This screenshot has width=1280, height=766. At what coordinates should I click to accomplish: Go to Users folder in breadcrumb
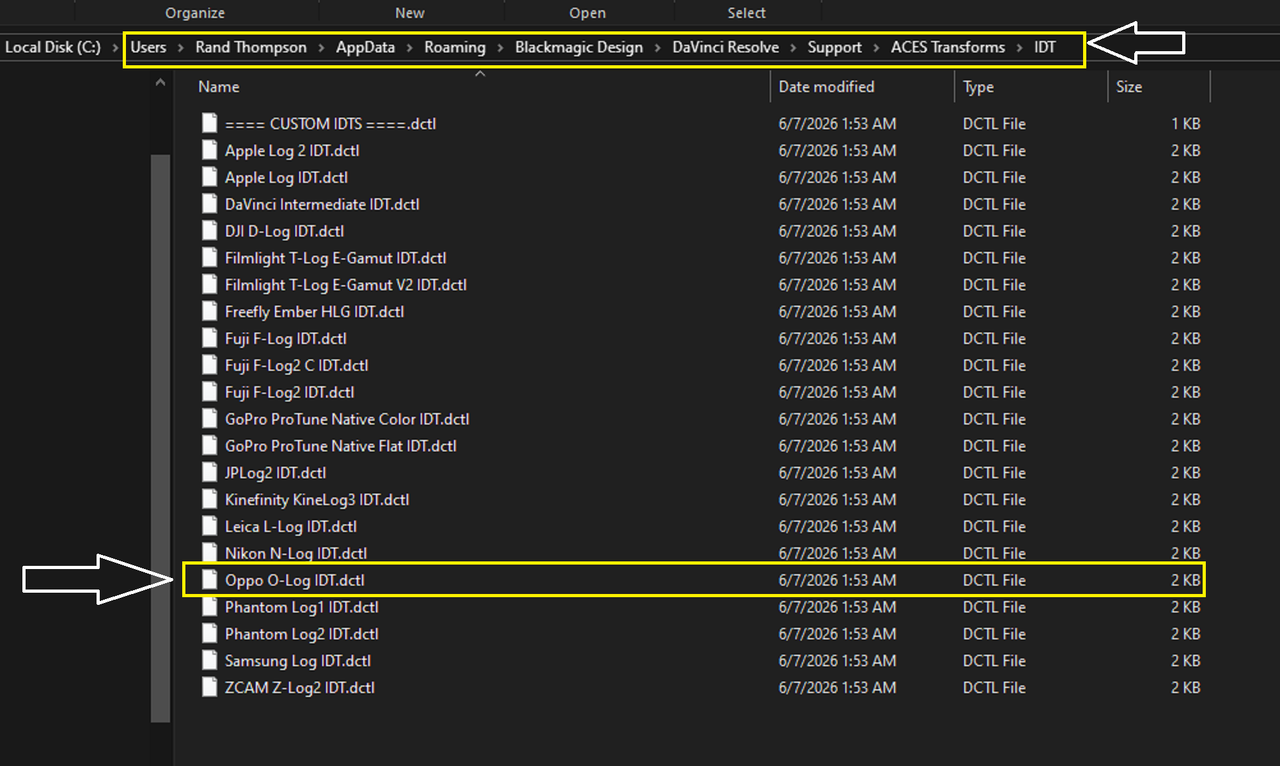point(148,48)
